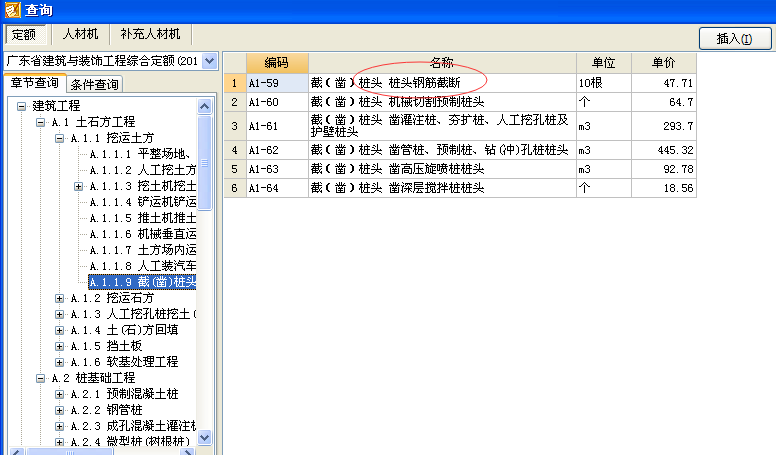Expand the A.2.3 成孔混凝土灌注桩 node

coord(59,426)
